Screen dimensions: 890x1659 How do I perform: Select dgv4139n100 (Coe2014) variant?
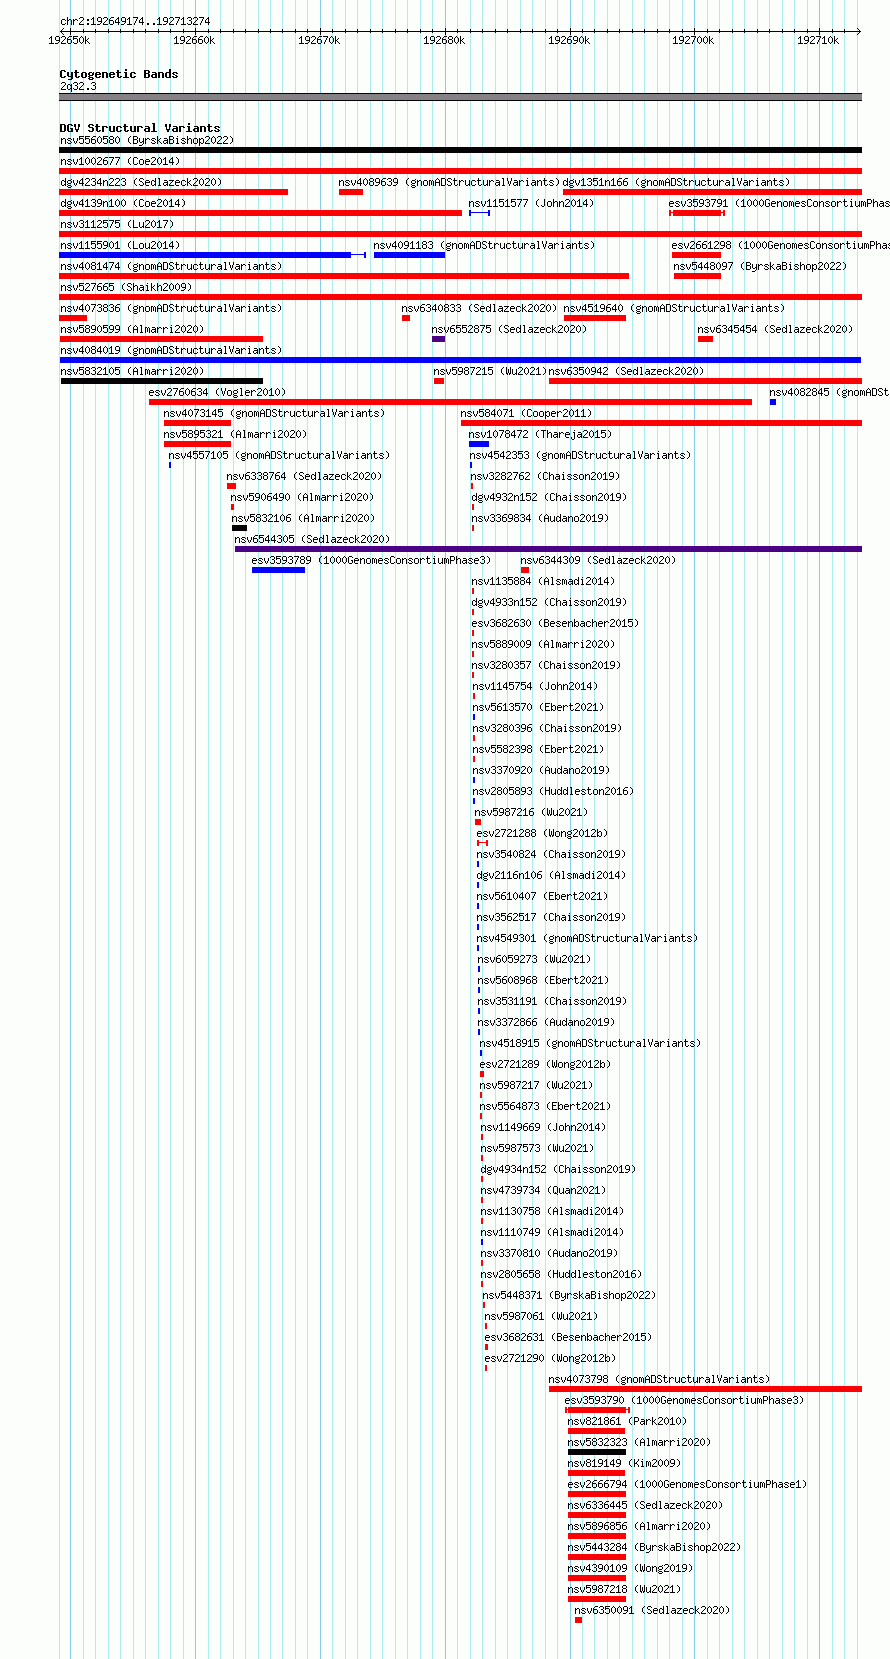click(123, 204)
